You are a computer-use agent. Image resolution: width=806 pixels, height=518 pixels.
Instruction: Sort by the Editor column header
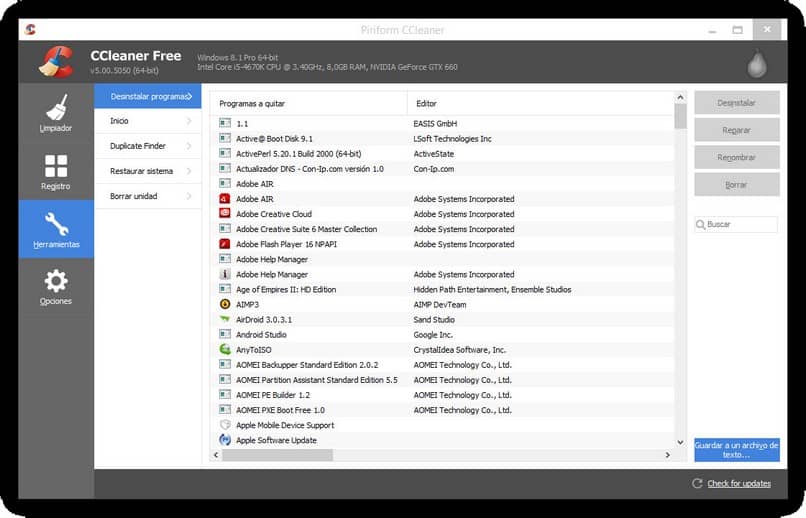tap(540, 103)
